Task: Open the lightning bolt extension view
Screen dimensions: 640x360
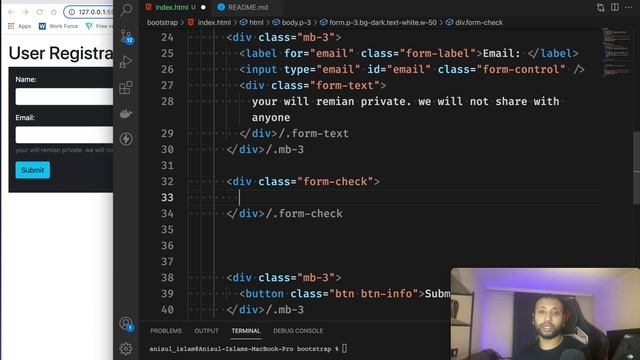Action: pos(126,139)
